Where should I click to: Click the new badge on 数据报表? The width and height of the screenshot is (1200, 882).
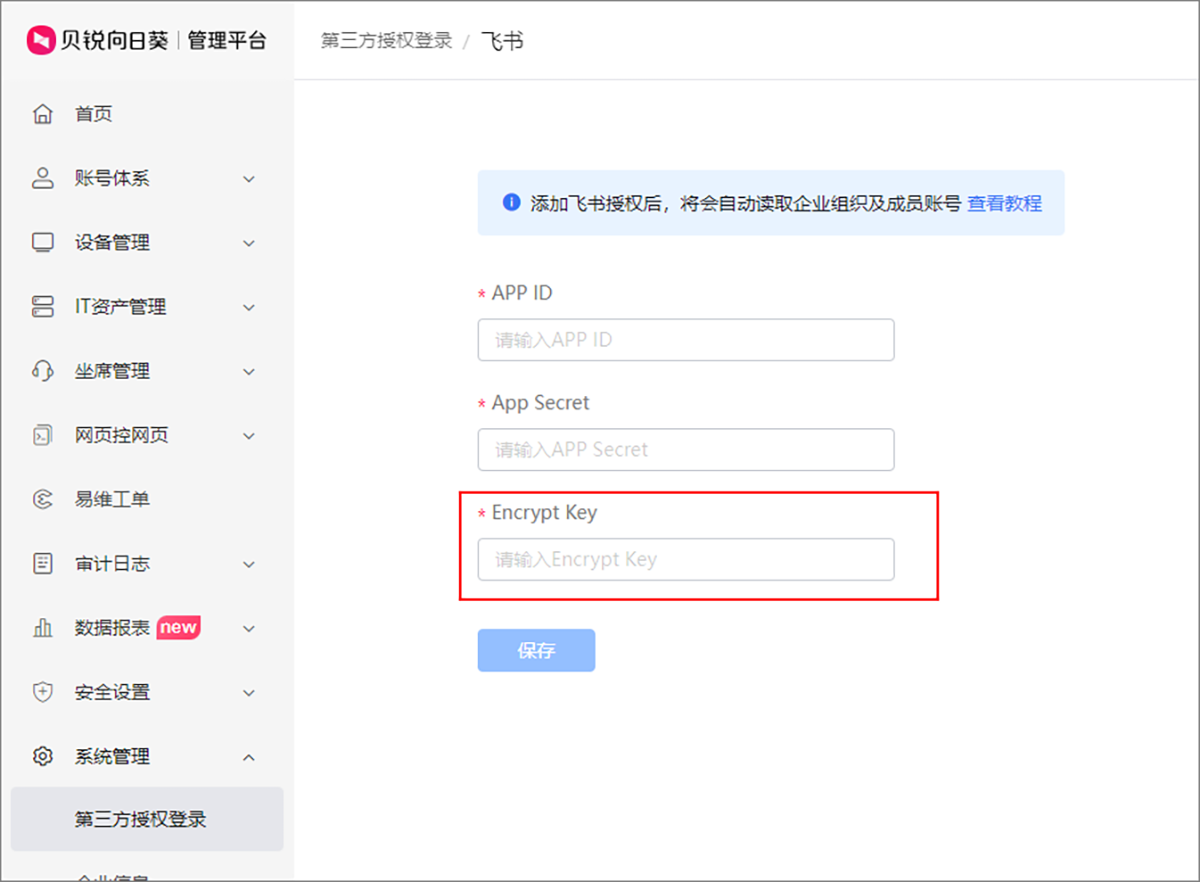click(x=179, y=627)
